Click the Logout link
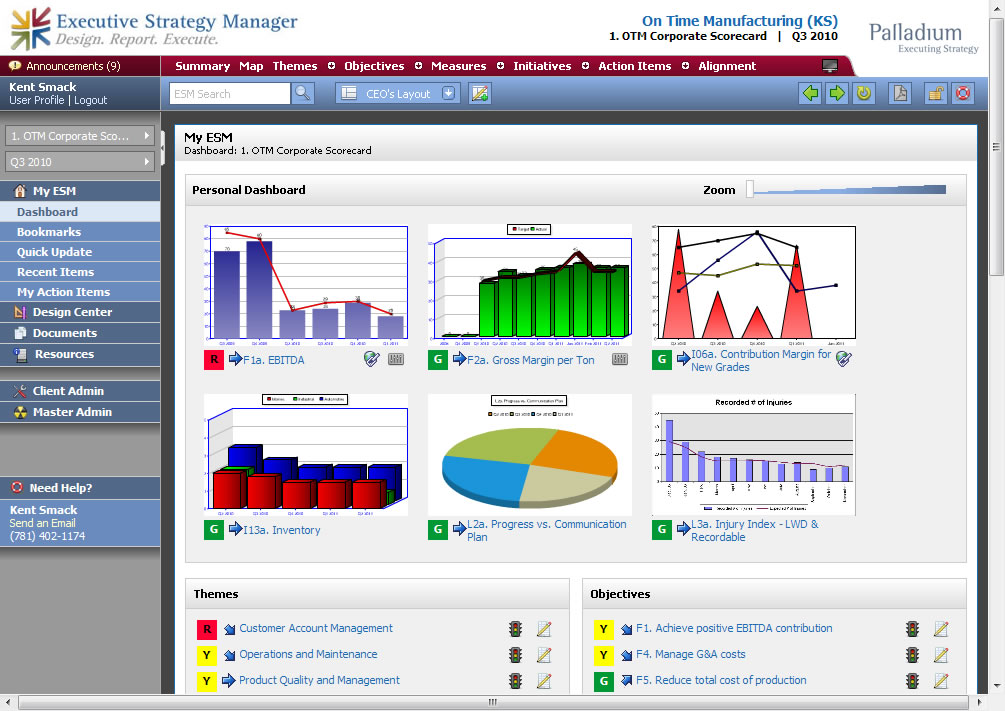The width and height of the screenshot is (1005, 711). [x=90, y=100]
